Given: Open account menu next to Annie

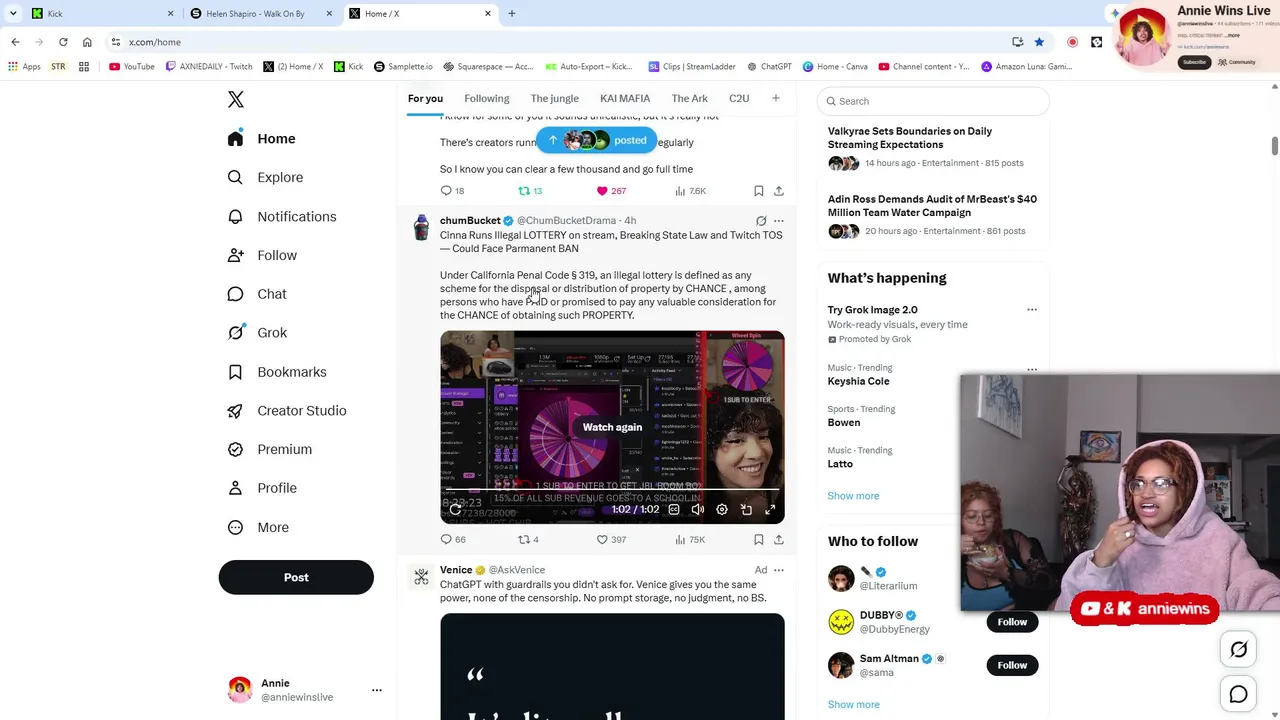Looking at the screenshot, I should 377,690.
